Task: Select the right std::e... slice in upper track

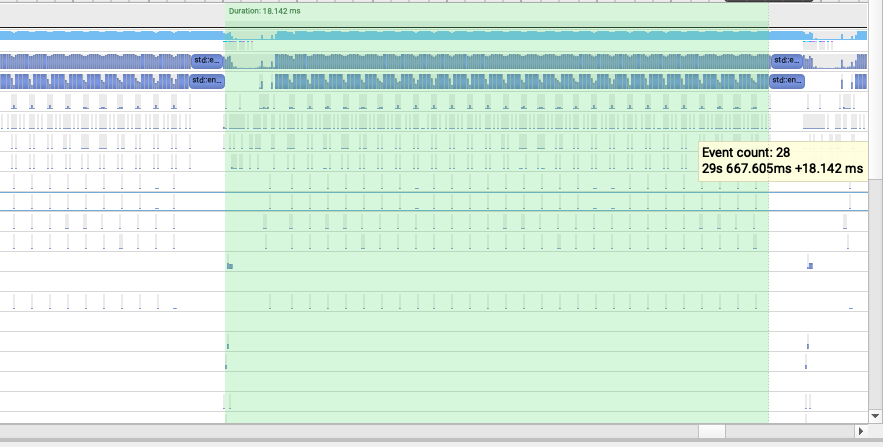Action: click(x=787, y=60)
